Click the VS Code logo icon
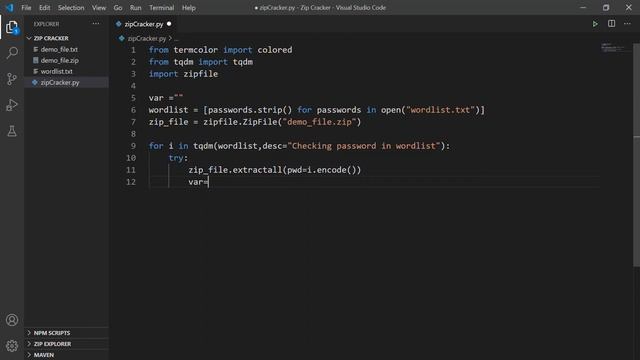This screenshot has width=640, height=360. tap(9, 7)
